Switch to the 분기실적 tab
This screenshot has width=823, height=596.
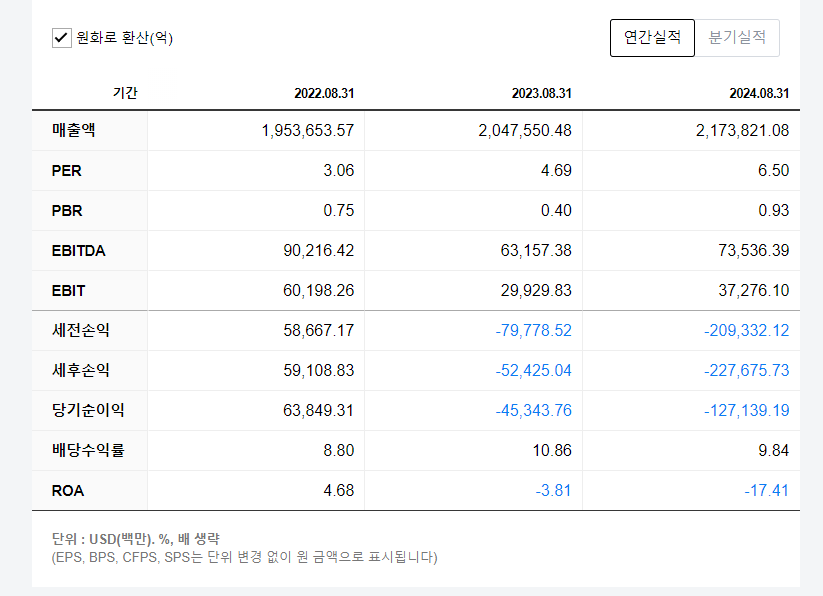(x=737, y=38)
